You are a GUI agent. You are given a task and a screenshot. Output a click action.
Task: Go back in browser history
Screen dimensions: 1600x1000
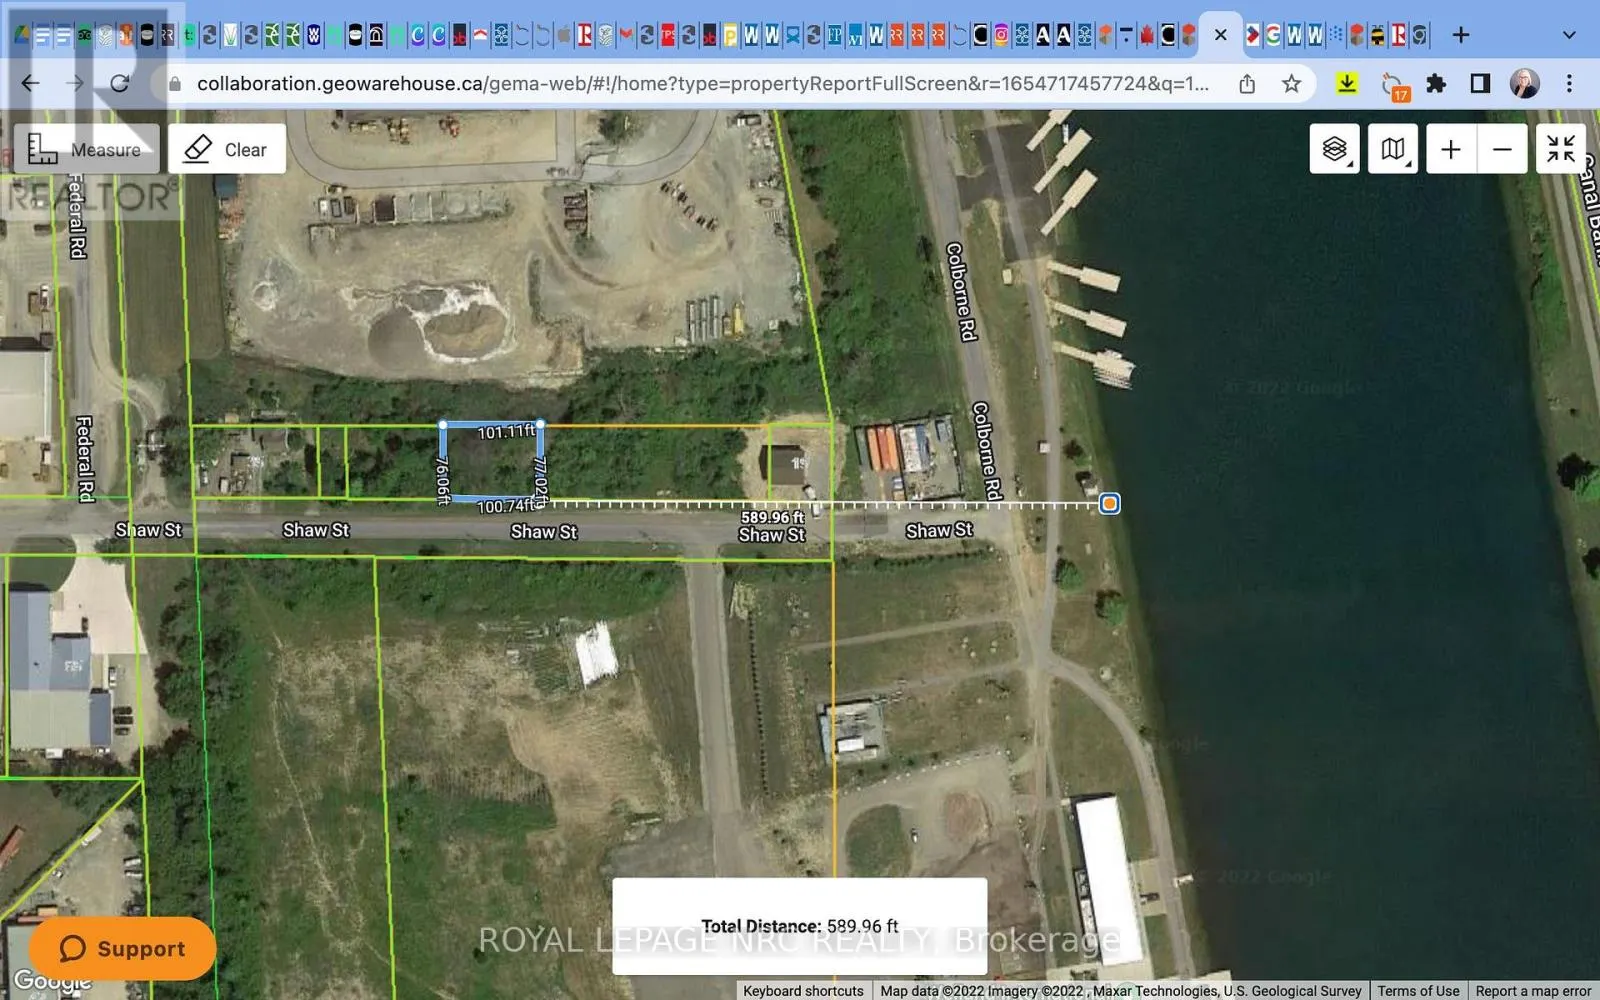31,84
